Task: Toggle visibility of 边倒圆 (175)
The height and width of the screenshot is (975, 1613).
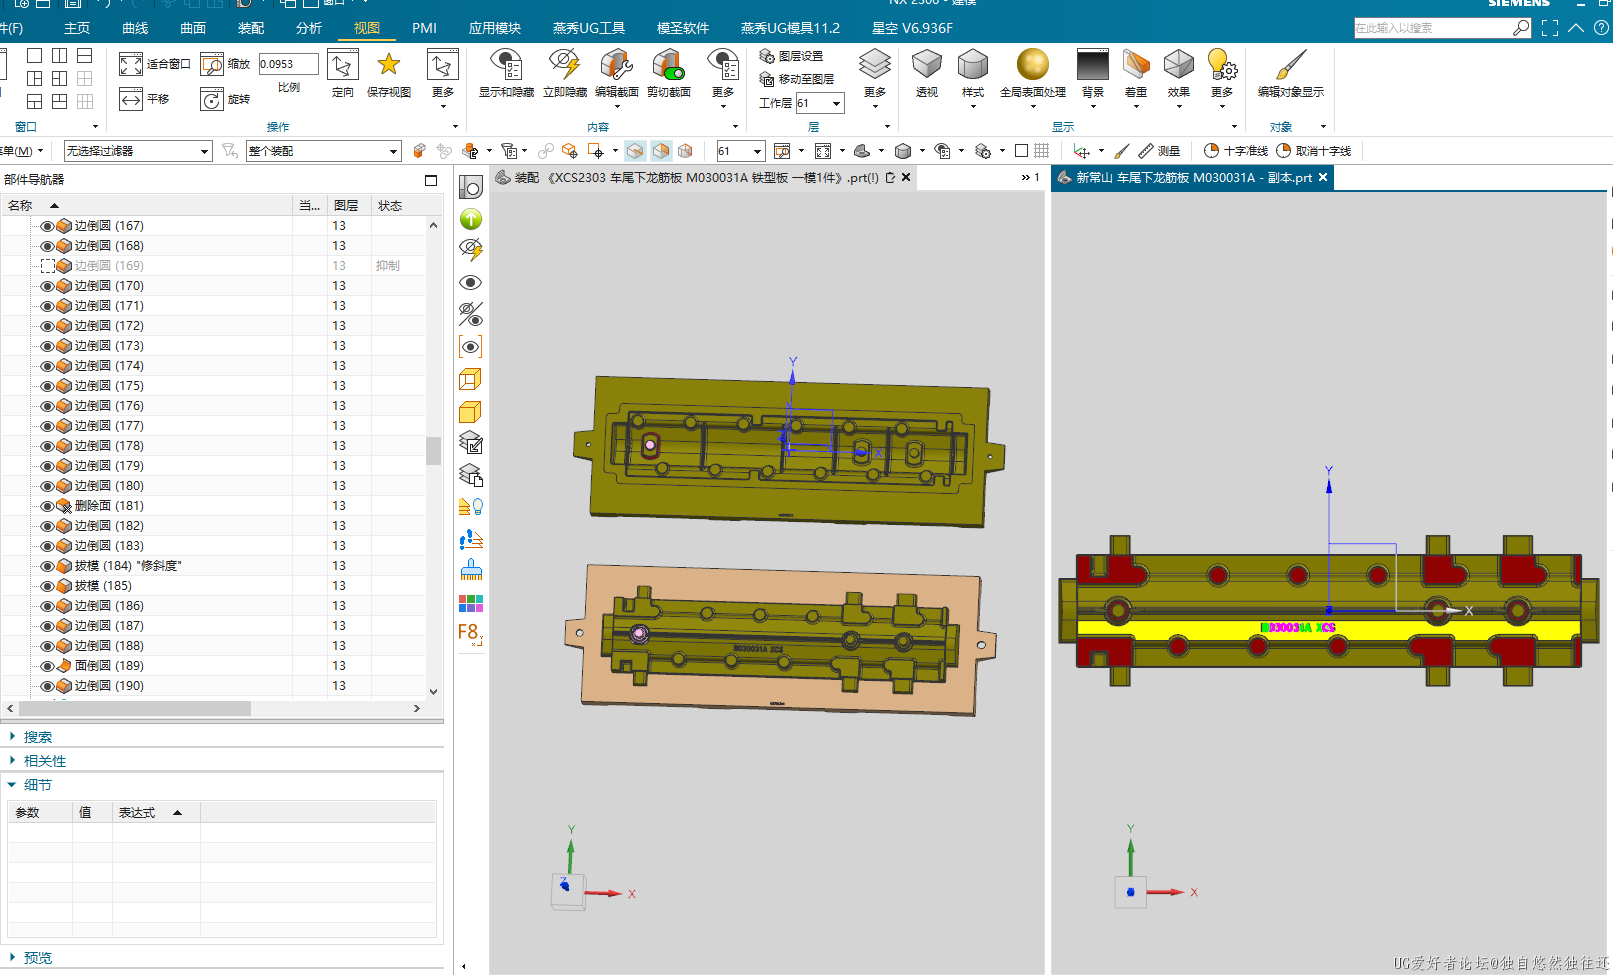Action: [47, 386]
